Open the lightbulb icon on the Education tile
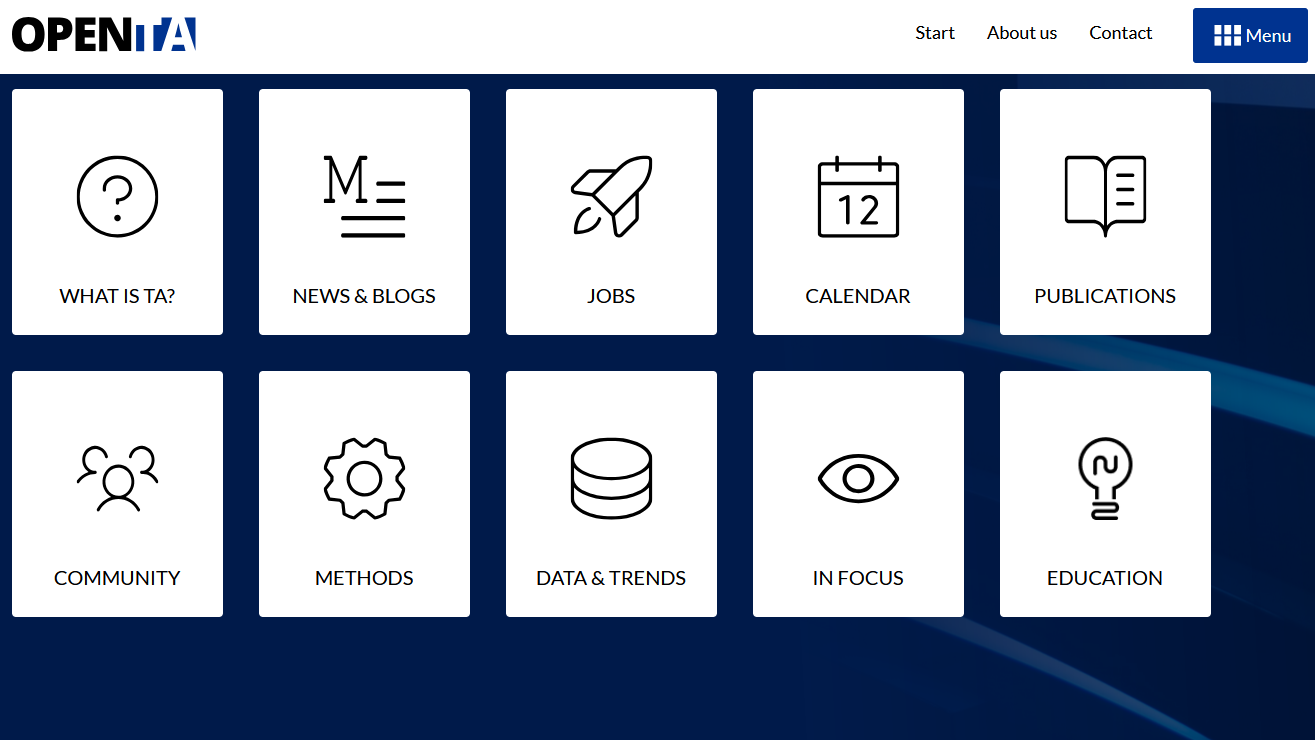This screenshot has width=1315, height=740. [1105, 478]
